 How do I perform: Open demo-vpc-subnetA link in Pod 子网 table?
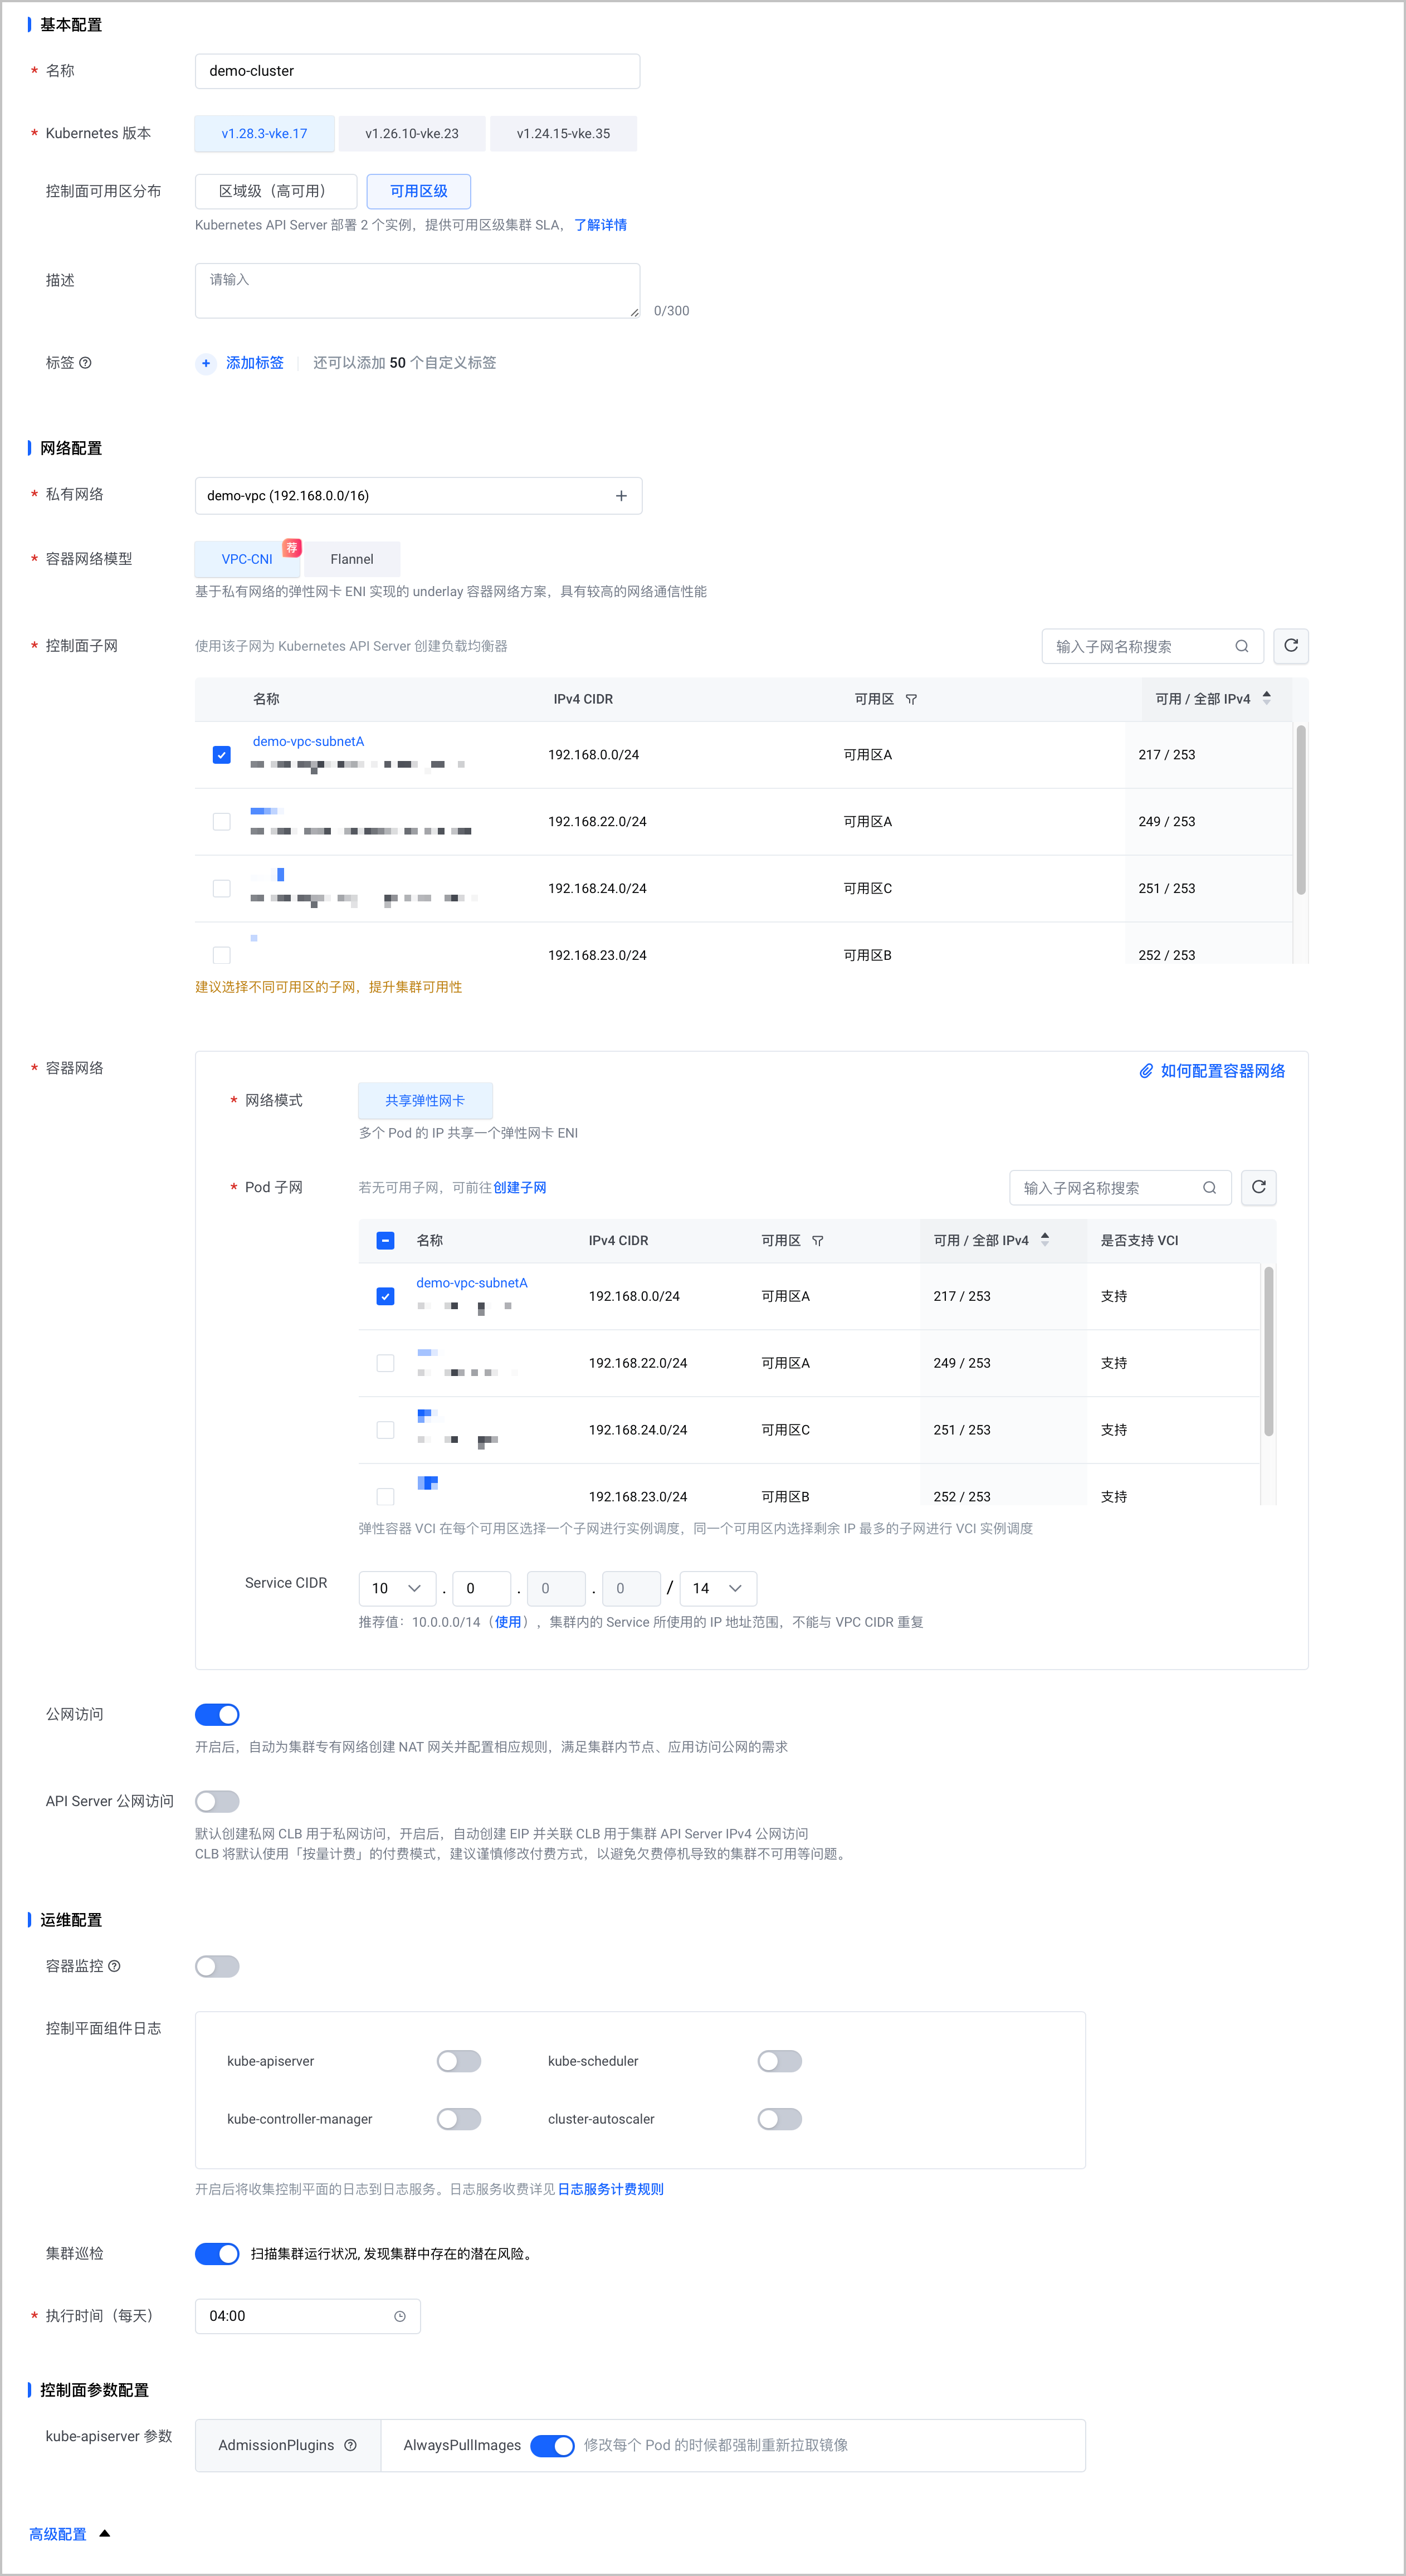click(472, 1283)
